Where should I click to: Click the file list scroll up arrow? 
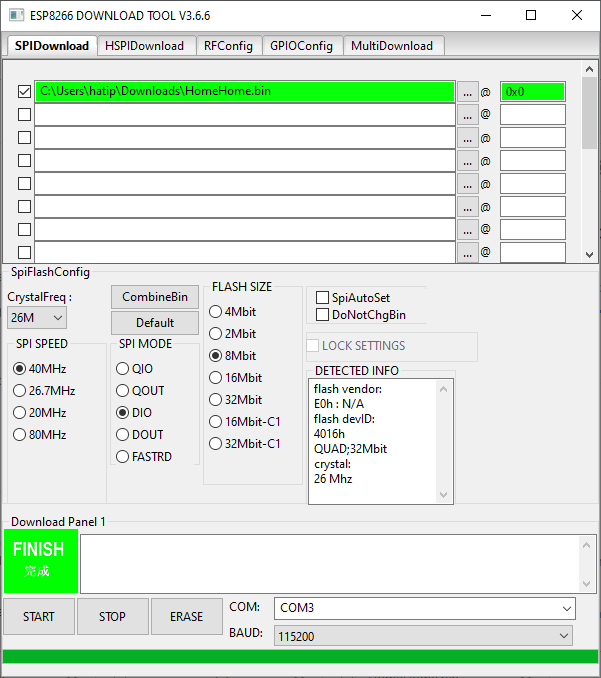589,69
